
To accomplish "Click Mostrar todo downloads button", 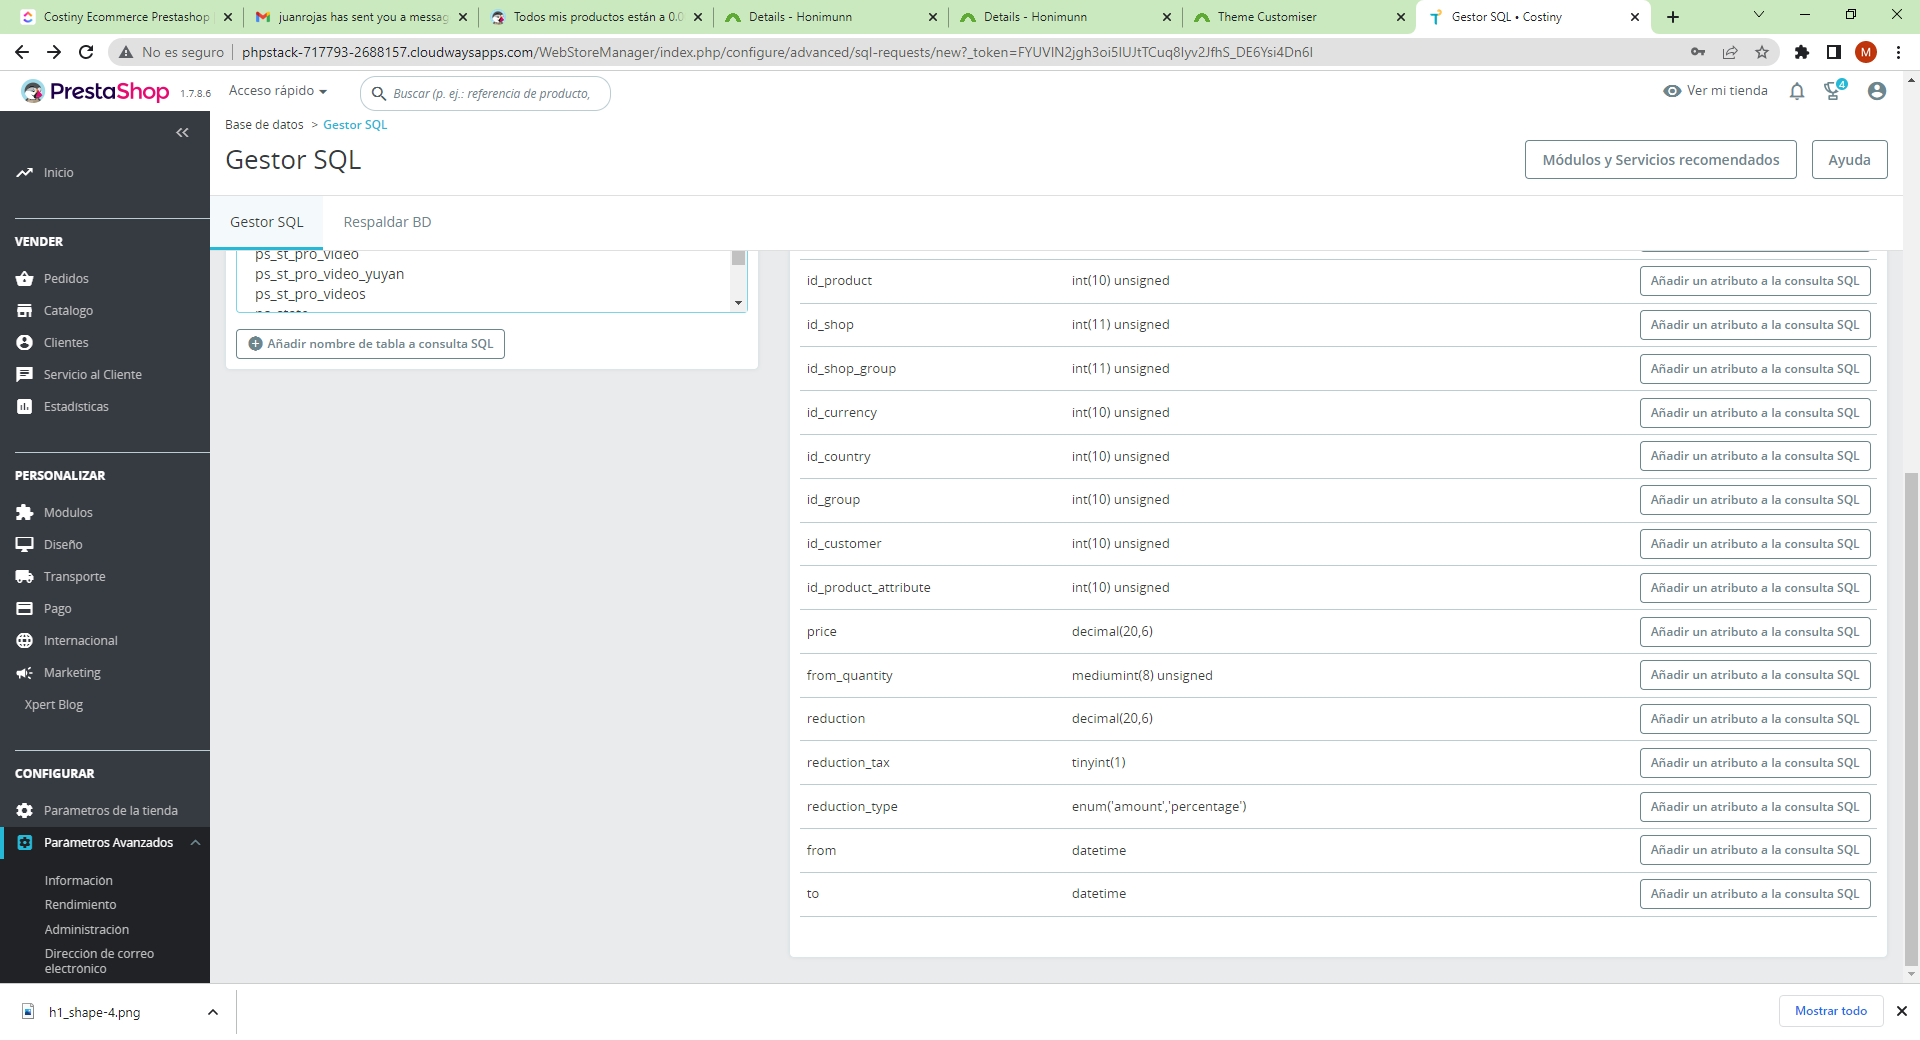I will (x=1831, y=1011).
